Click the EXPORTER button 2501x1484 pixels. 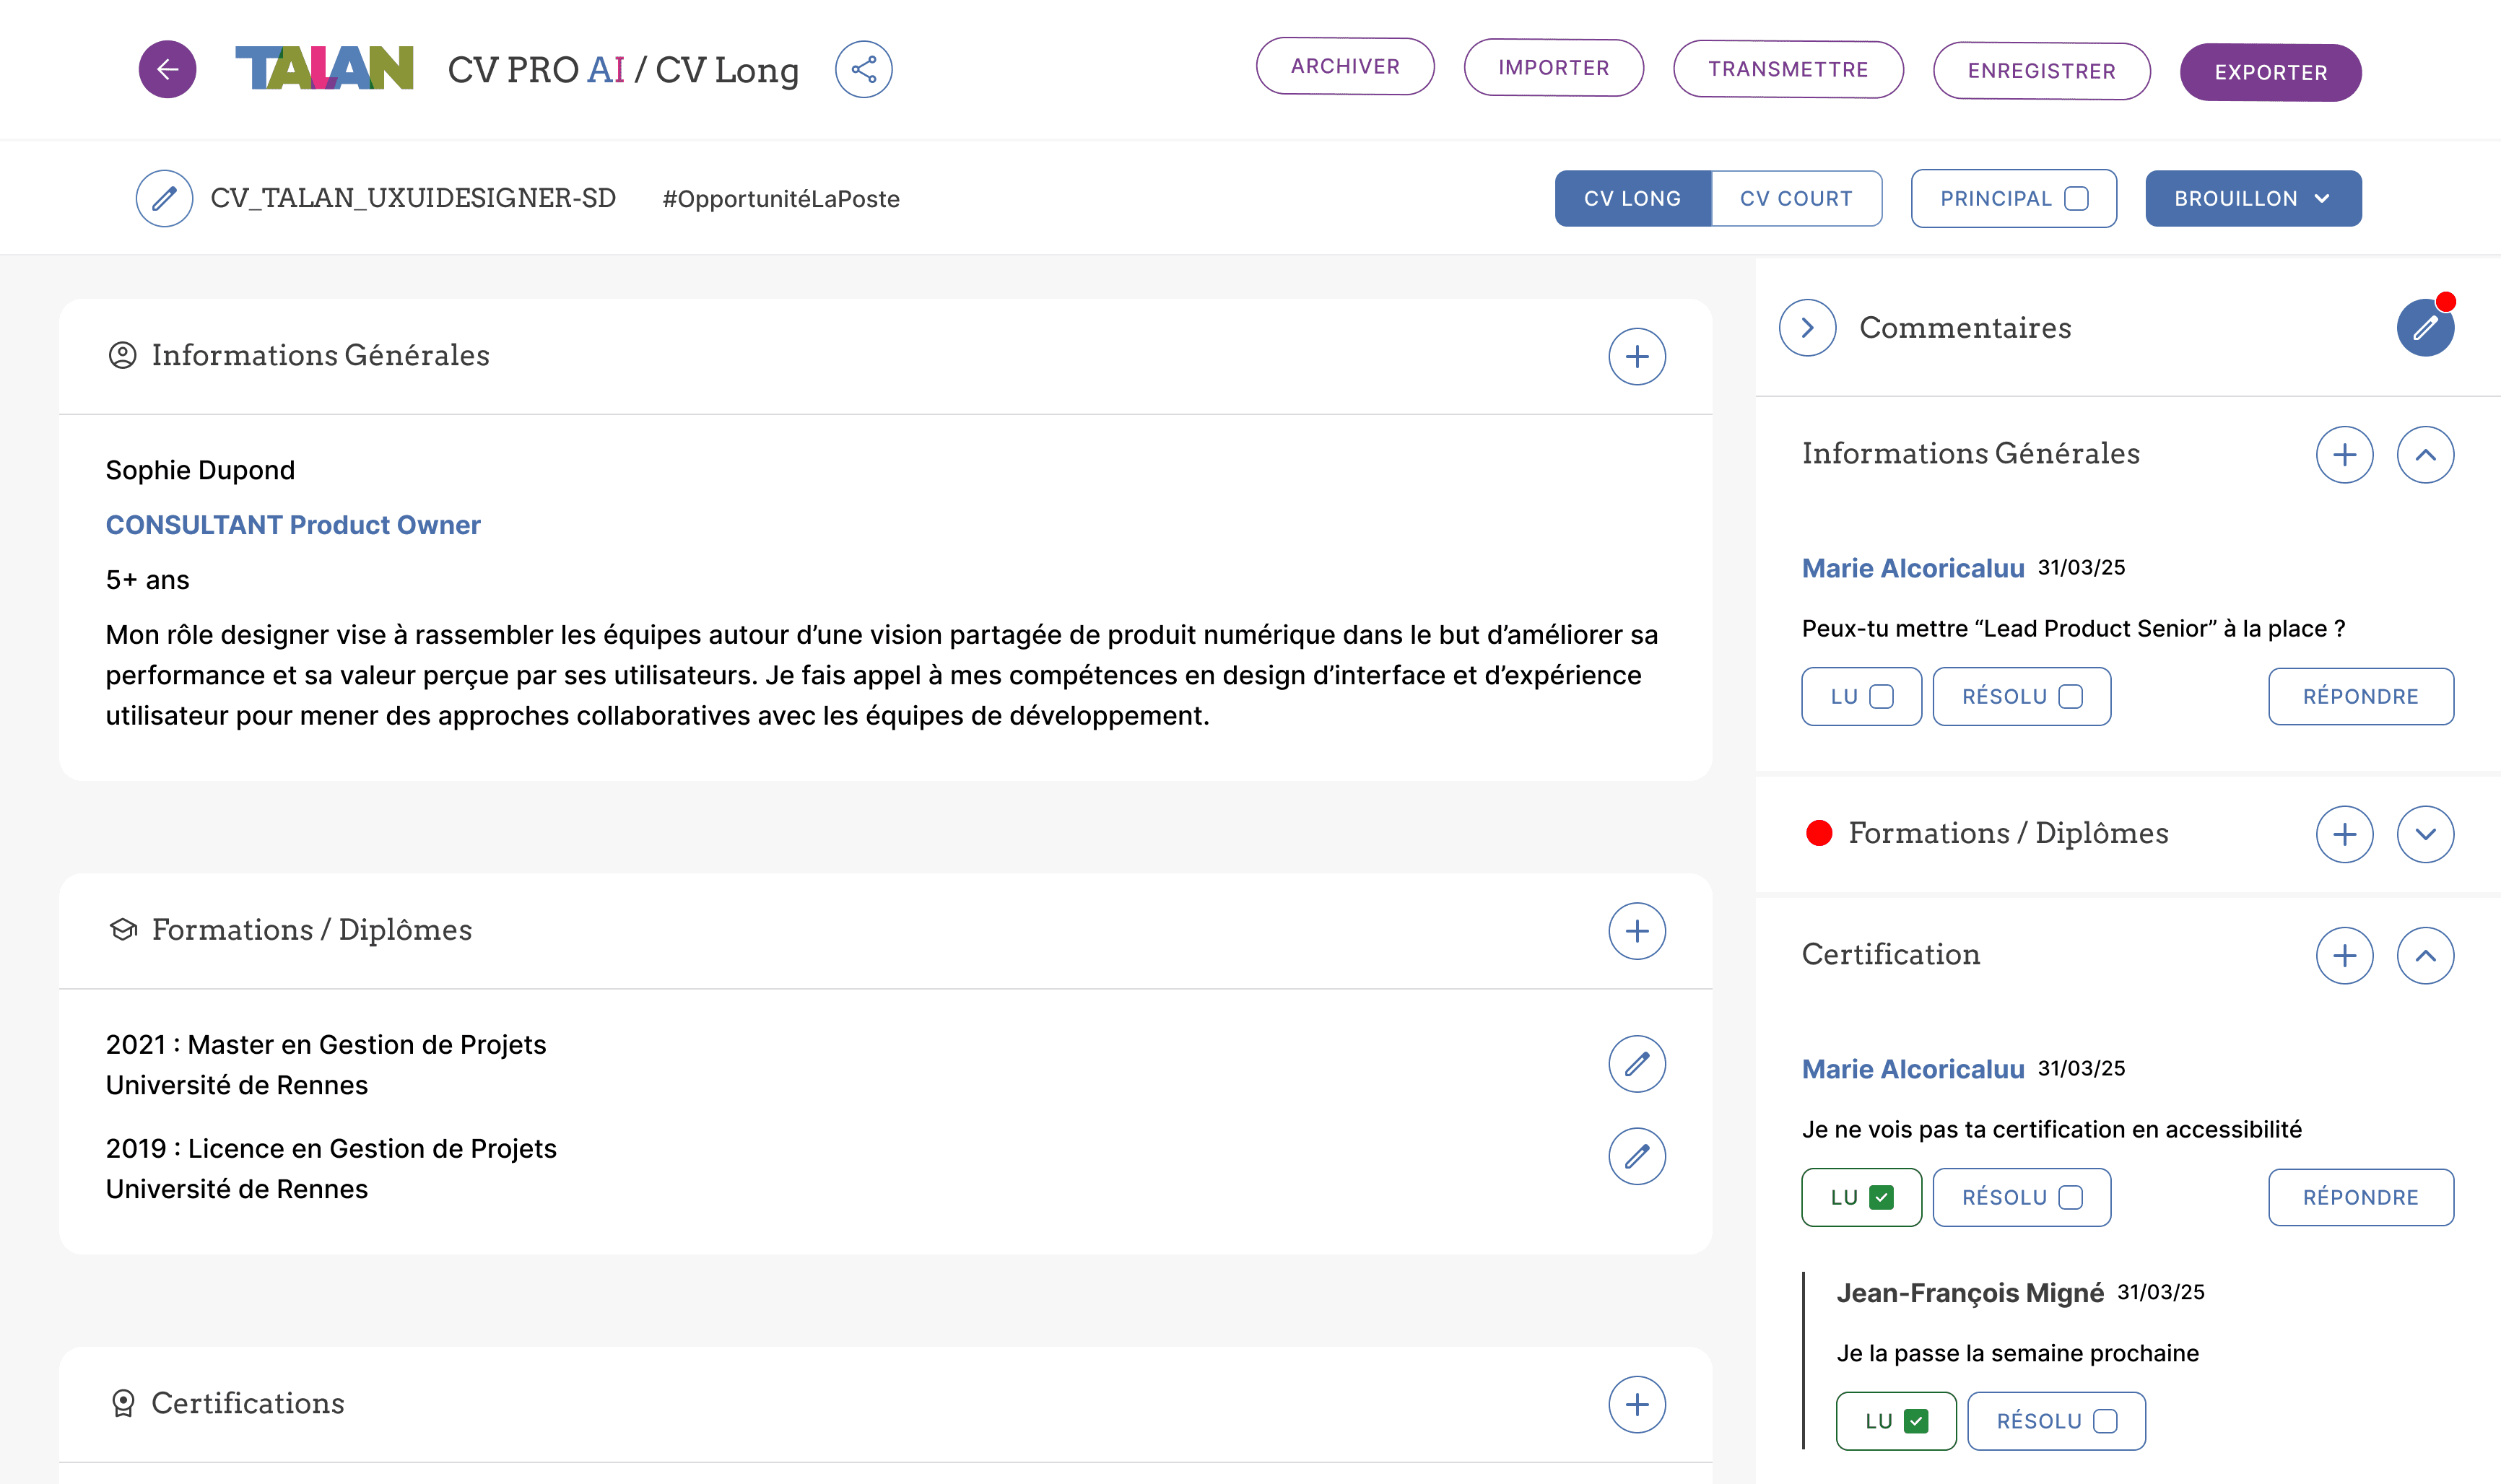(x=2269, y=72)
